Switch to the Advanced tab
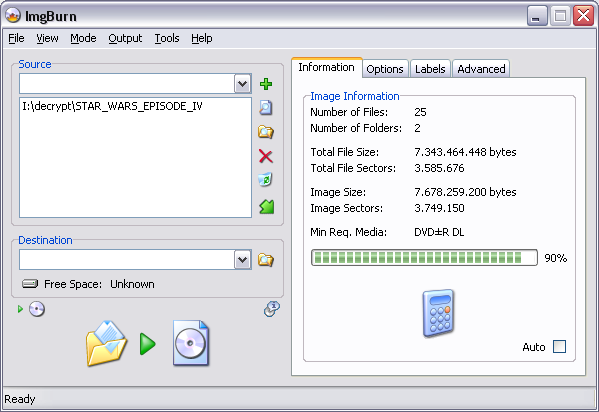This screenshot has height=412, width=599. point(481,69)
